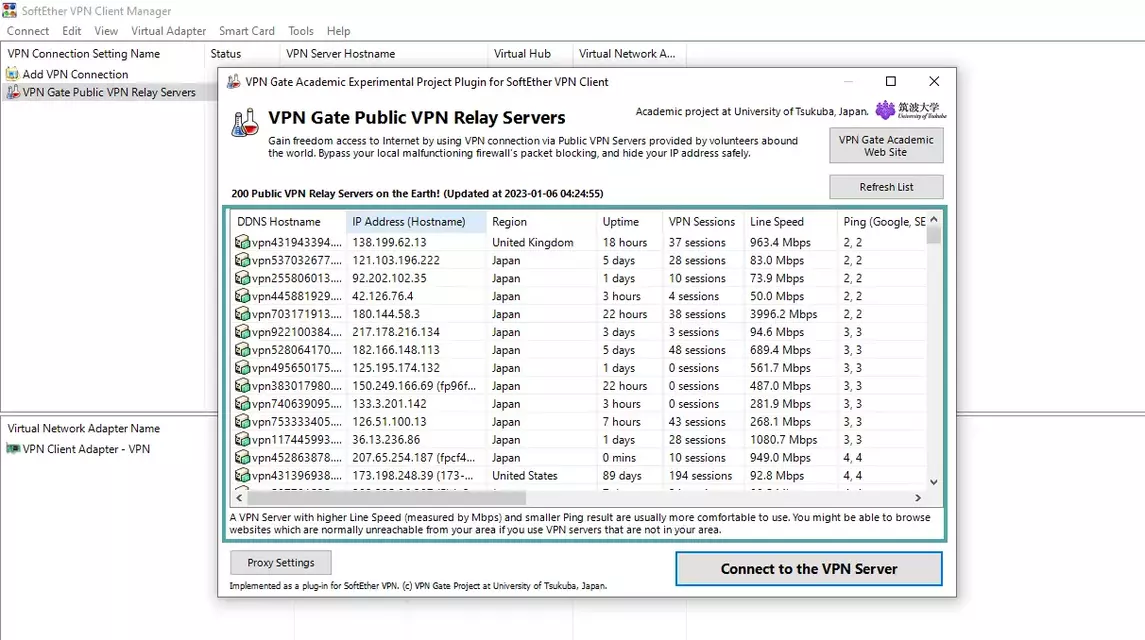The width and height of the screenshot is (1145, 640).
Task: Click the server icon for vpn495650175 row
Action: [x=242, y=367]
